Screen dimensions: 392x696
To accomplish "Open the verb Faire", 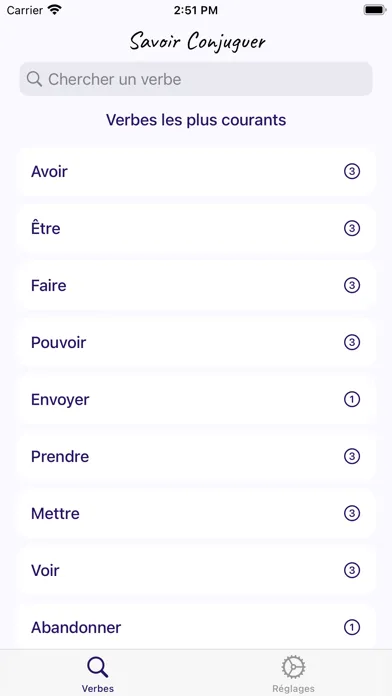I will (196, 285).
